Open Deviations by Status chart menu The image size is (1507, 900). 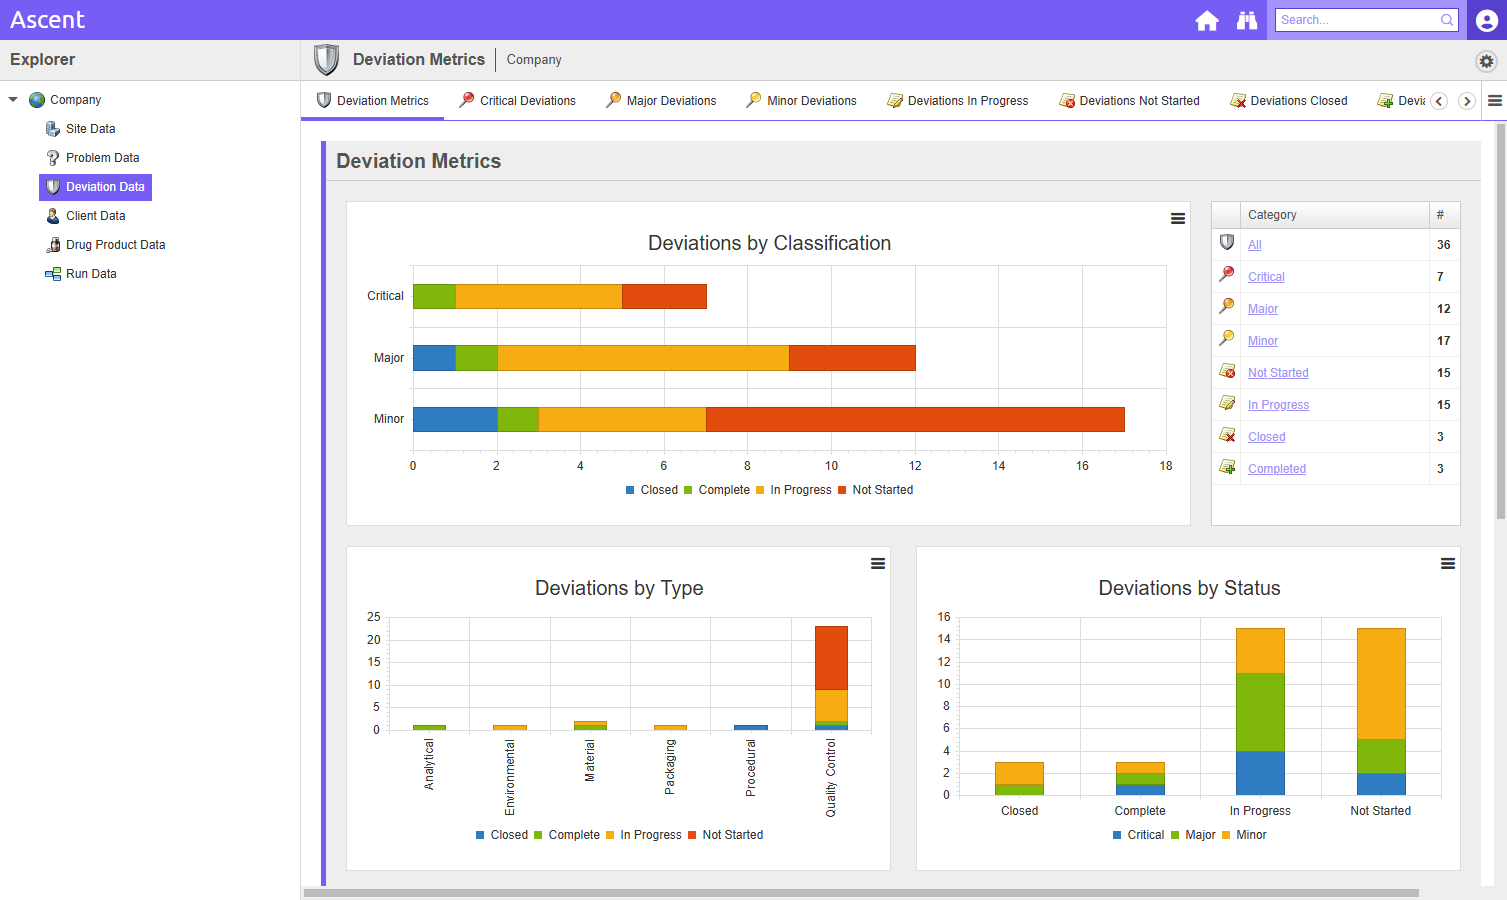(x=1448, y=564)
